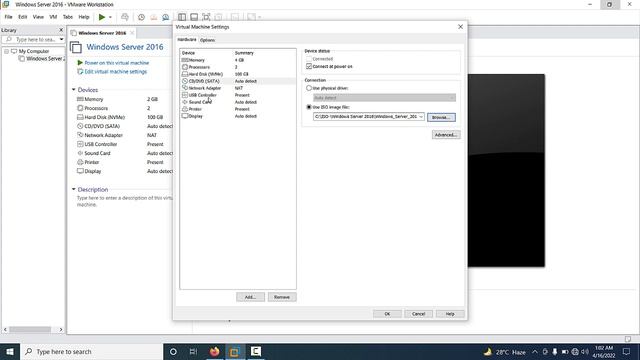The image size is (640, 360).
Task: Open the Windows Start menu
Action: coord(10,351)
